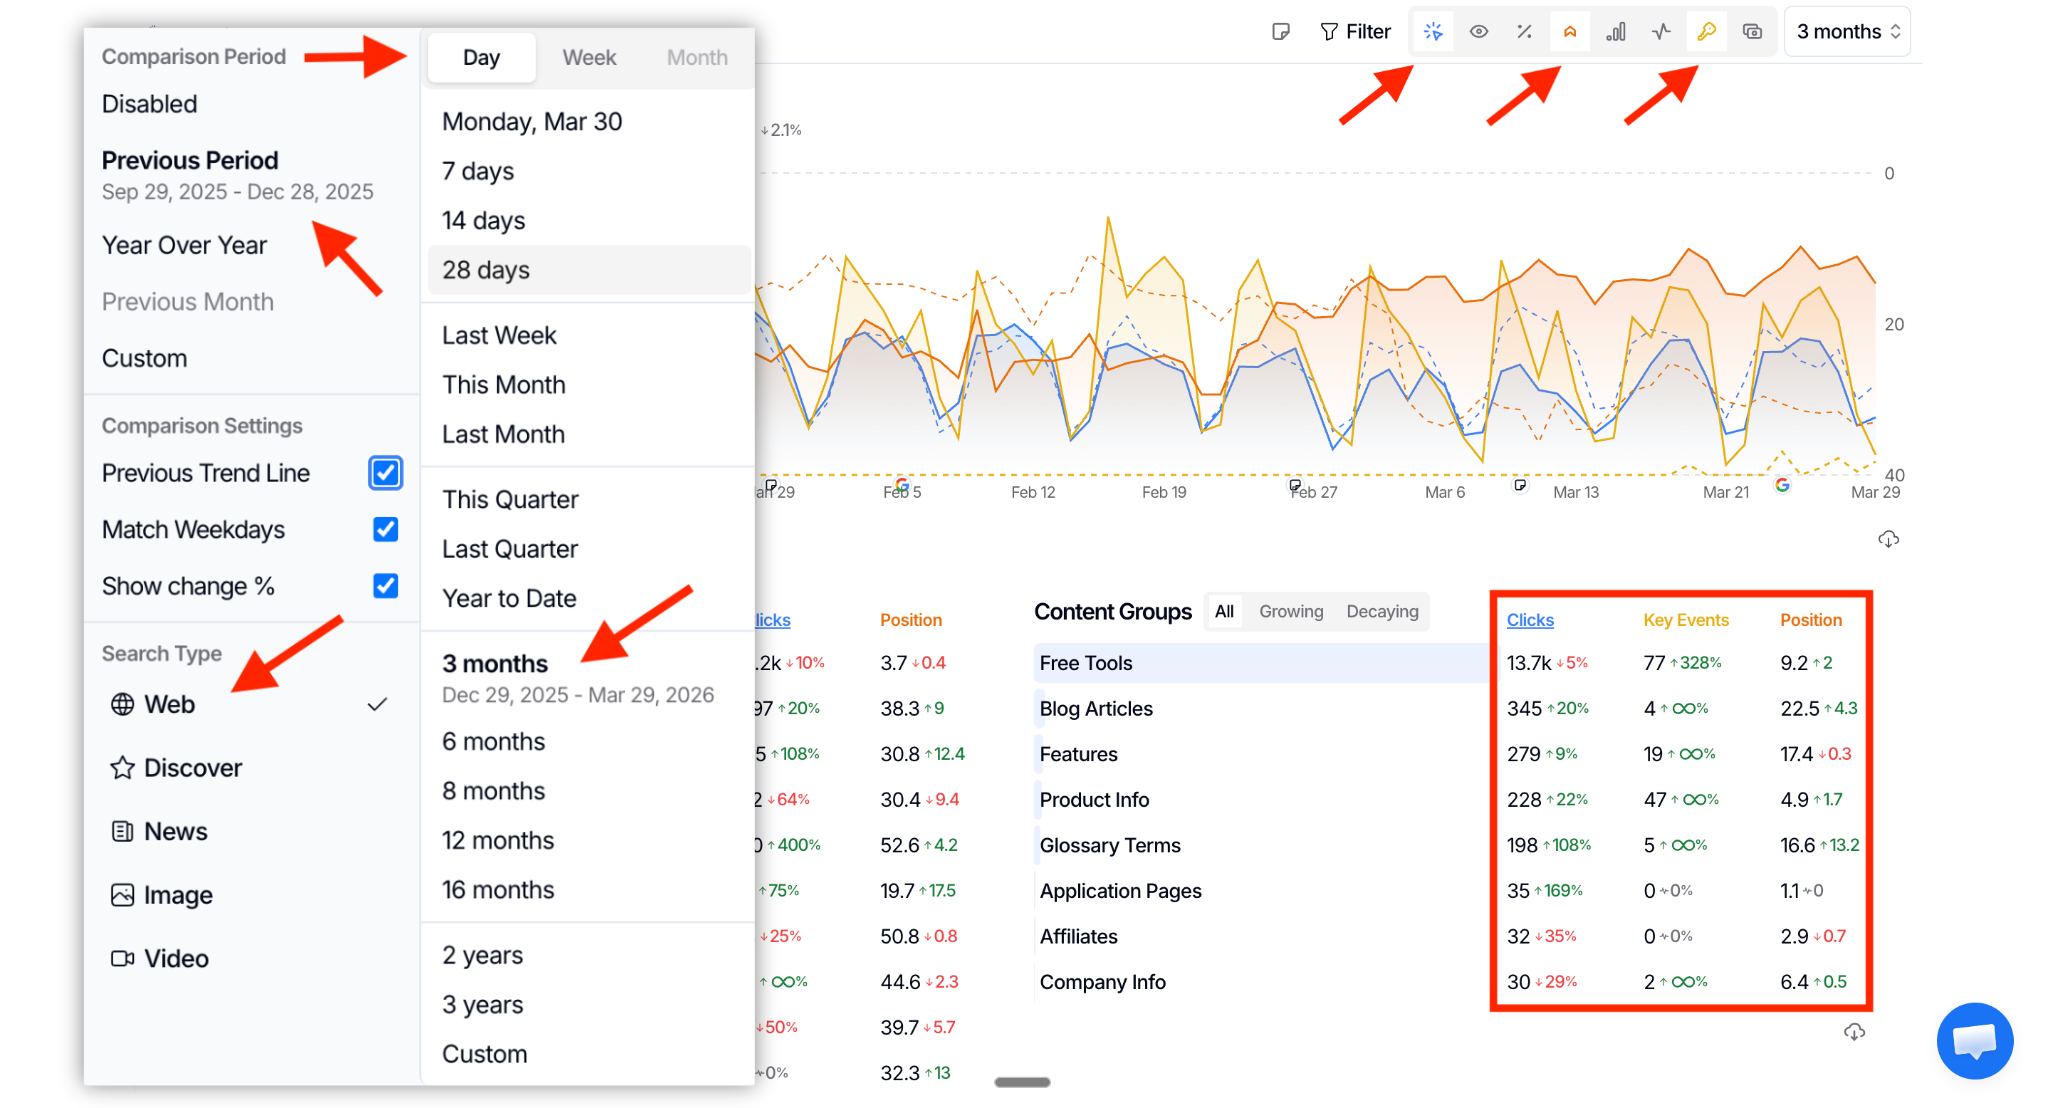Toggle the orange Position chevron icon

(x=1570, y=32)
